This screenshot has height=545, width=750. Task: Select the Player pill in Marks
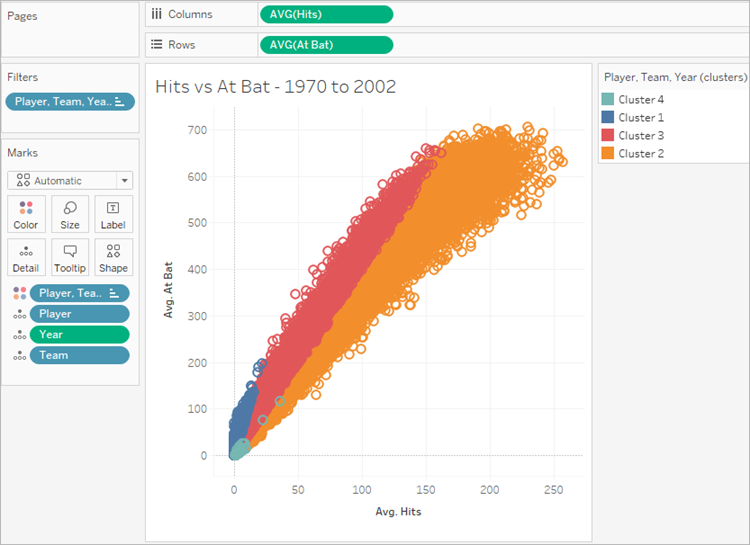tap(79, 314)
